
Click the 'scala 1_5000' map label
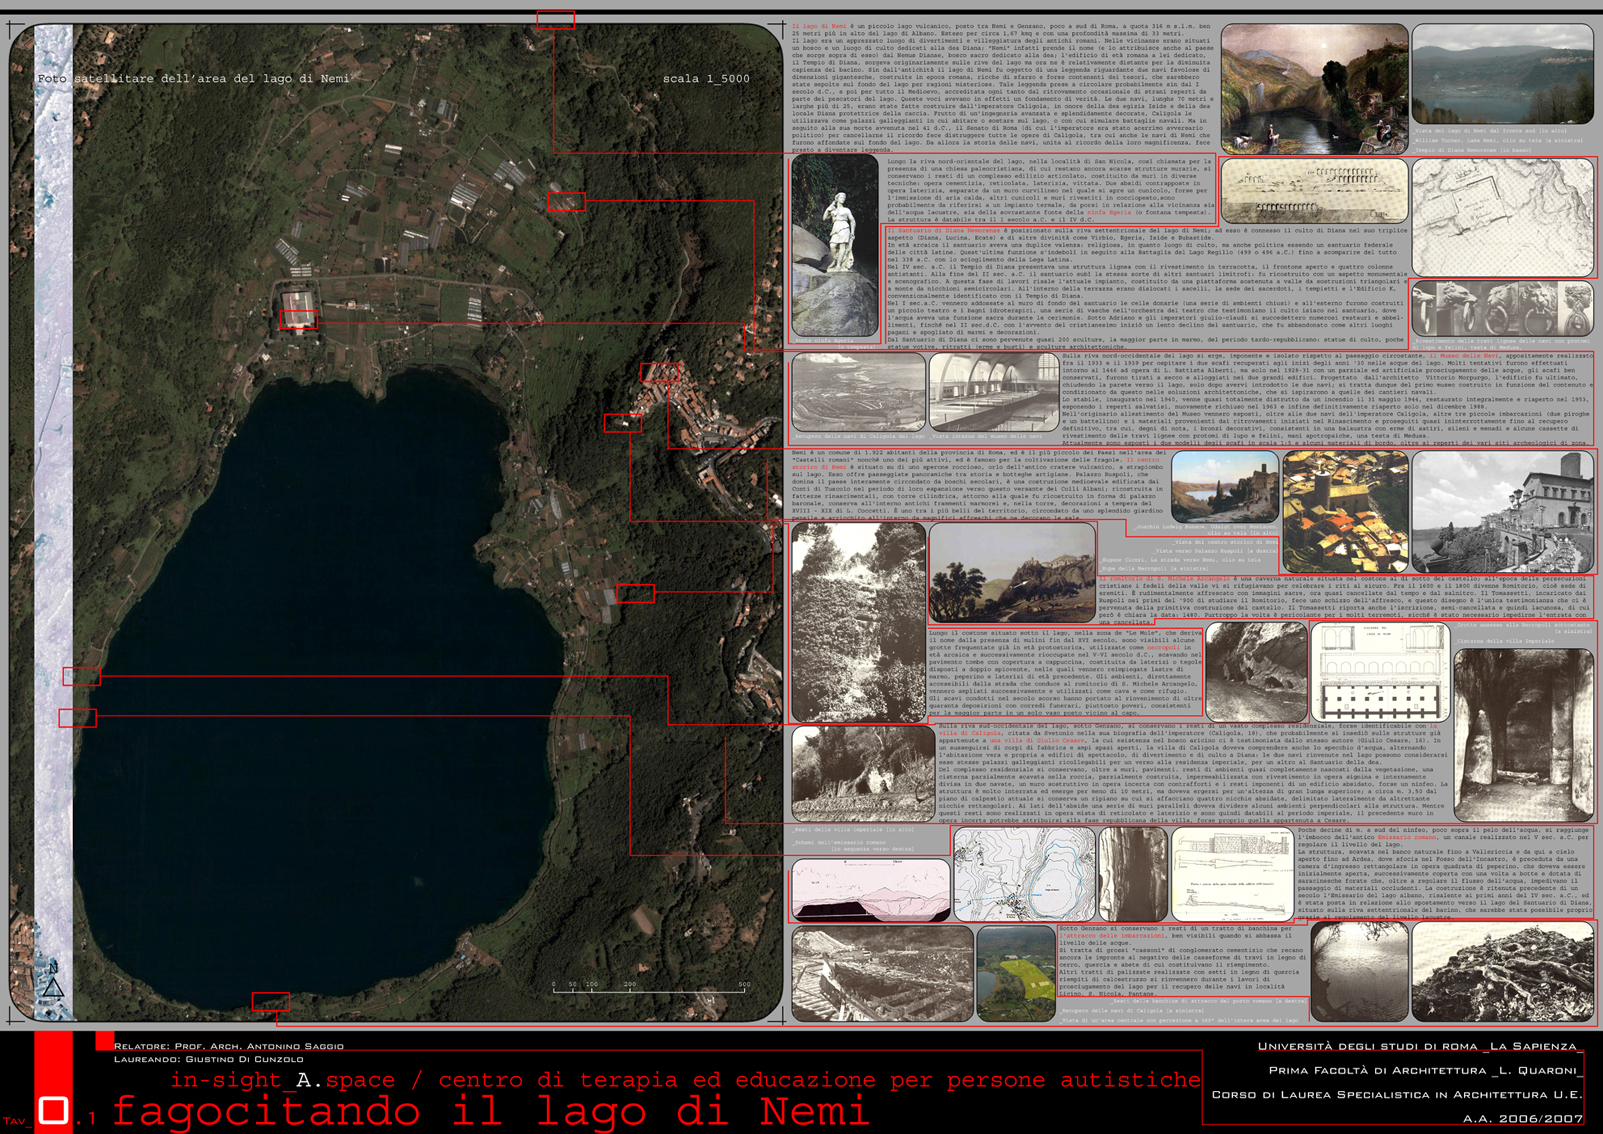click(x=706, y=78)
